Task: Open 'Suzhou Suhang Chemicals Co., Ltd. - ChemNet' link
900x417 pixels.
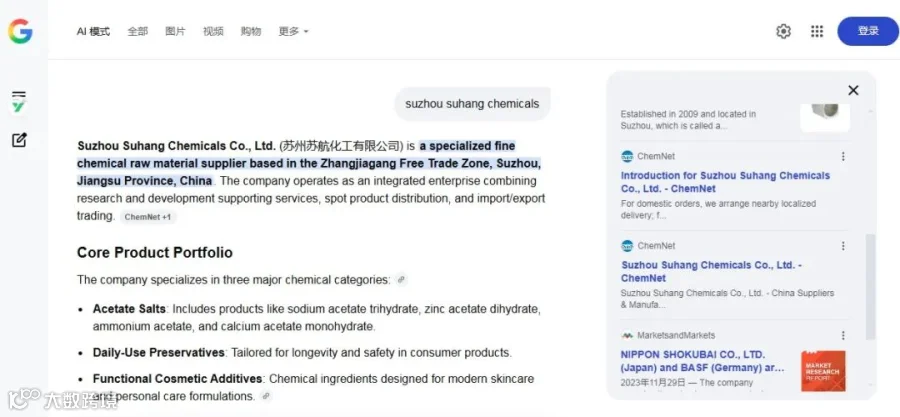Action: [x=711, y=271]
